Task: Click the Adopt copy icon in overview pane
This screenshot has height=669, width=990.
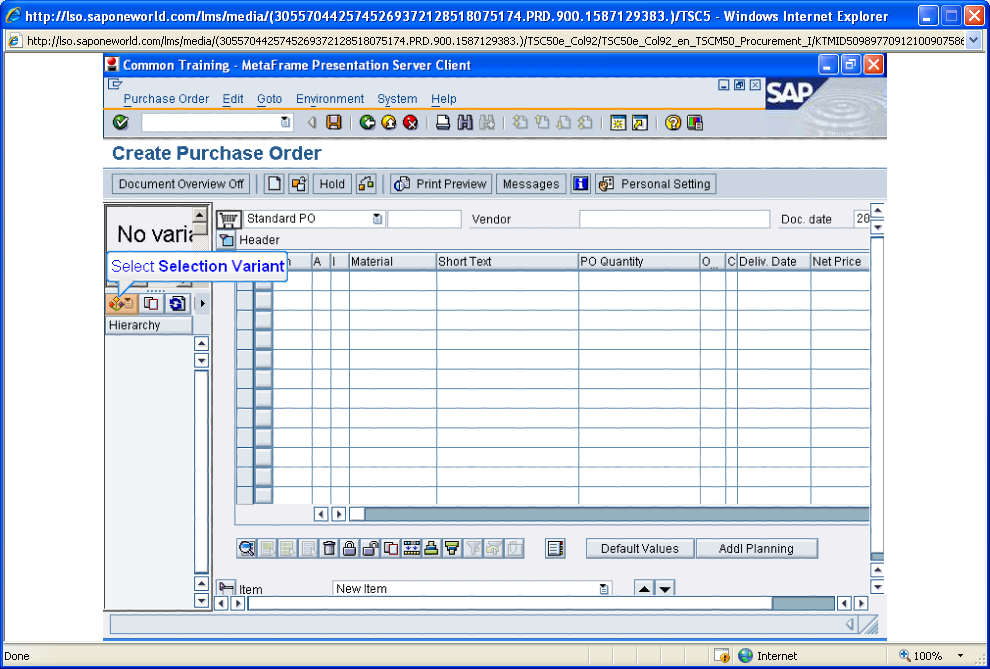Action: tap(150, 304)
